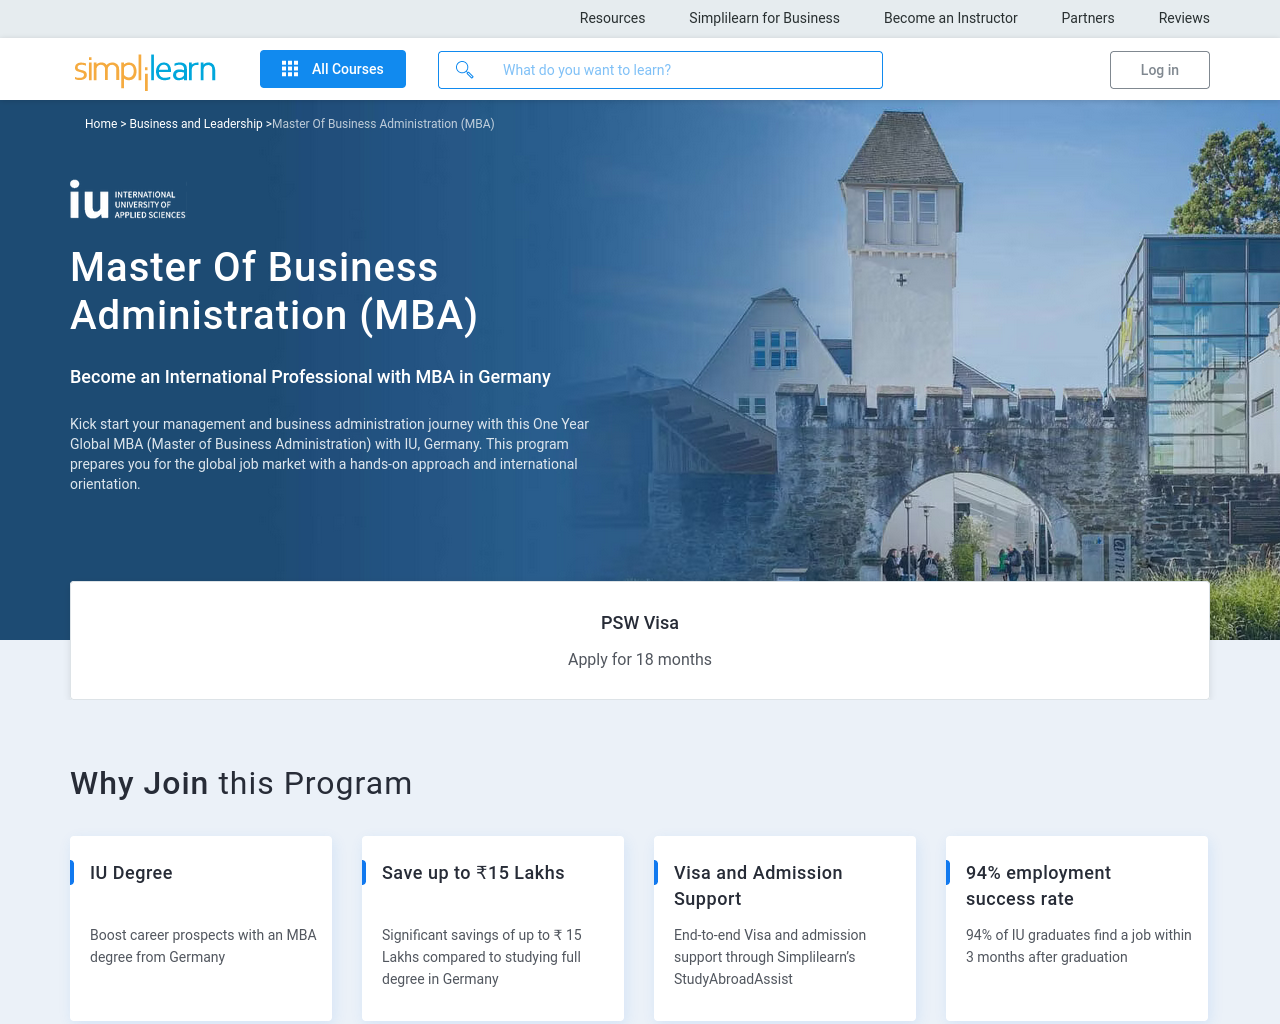The height and width of the screenshot is (1024, 1280).
Task: Click '94% of IU graduates' description
Action: point(1079,946)
